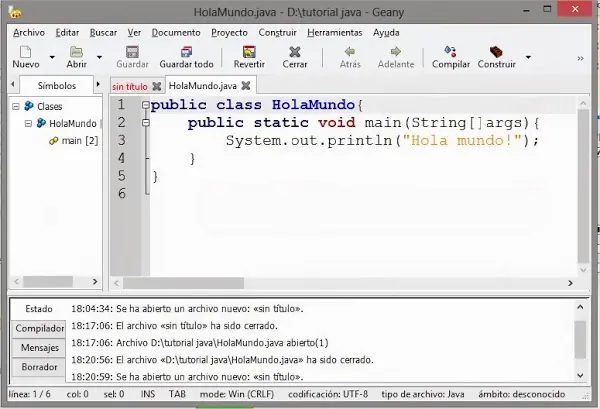Select the Borrador tab
The height and width of the screenshot is (409, 600).
point(39,367)
